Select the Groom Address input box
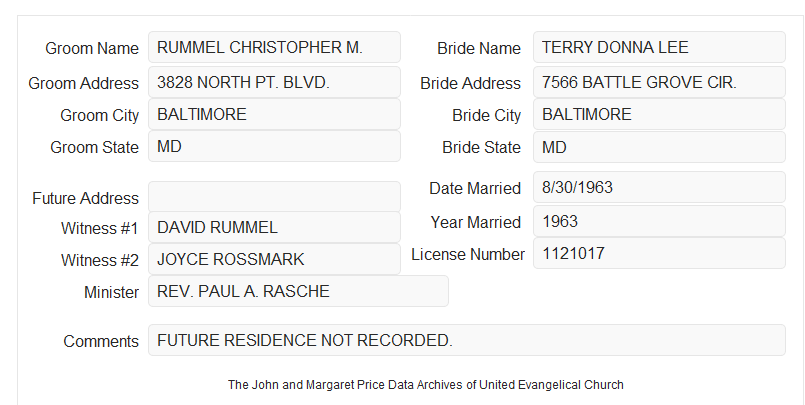 tap(274, 82)
